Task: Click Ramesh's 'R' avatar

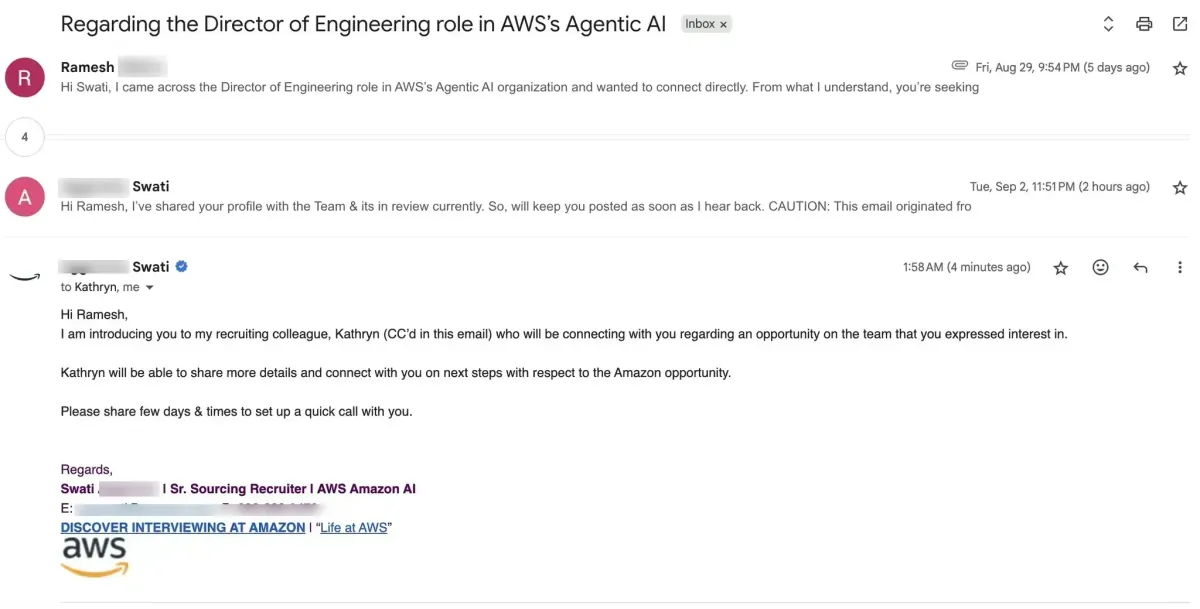Action: point(25,77)
